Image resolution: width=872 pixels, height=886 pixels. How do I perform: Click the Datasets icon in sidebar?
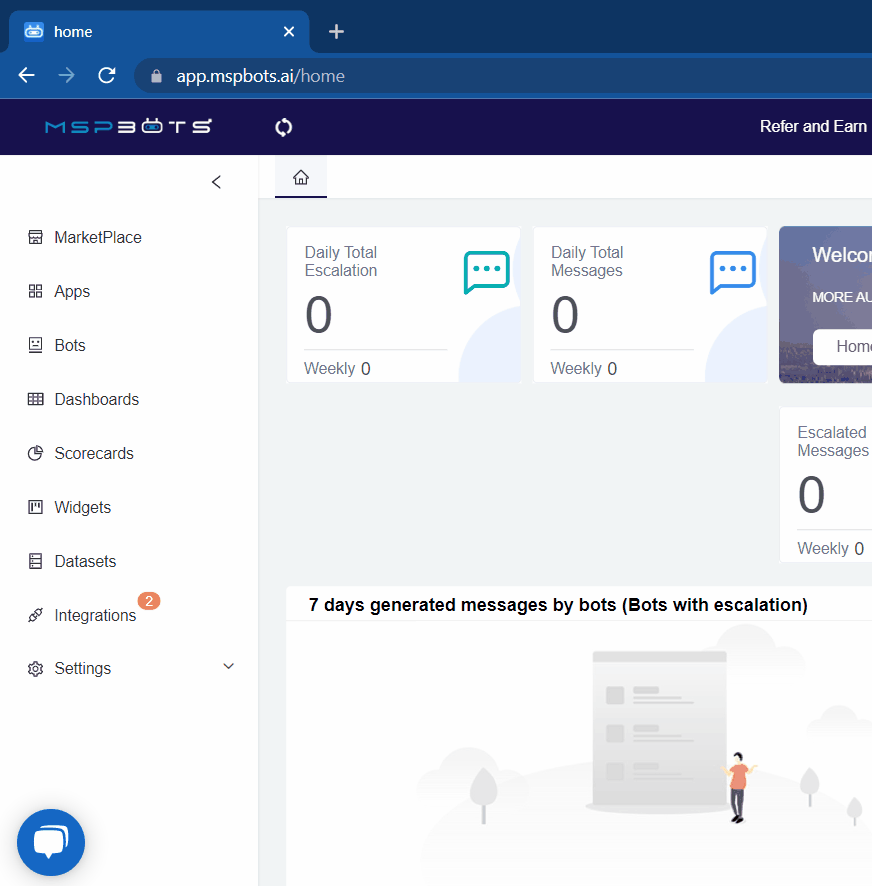(36, 561)
